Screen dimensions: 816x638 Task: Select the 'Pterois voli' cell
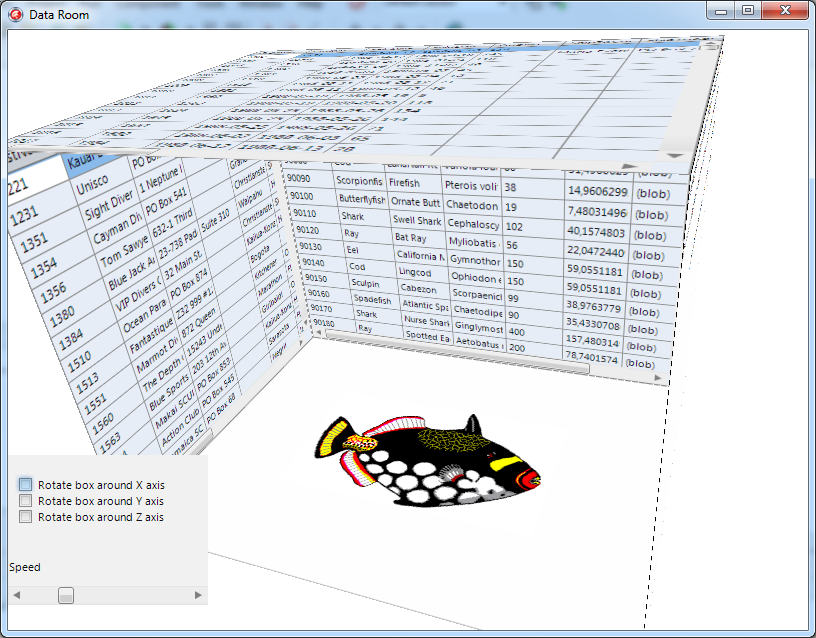[471, 186]
